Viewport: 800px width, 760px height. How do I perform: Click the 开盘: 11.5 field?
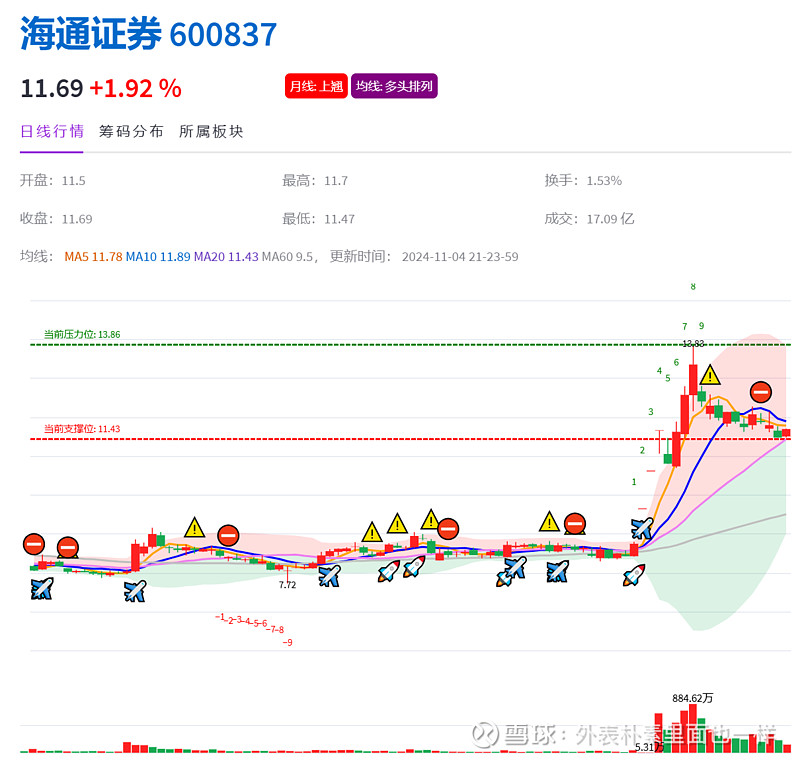(x=53, y=181)
